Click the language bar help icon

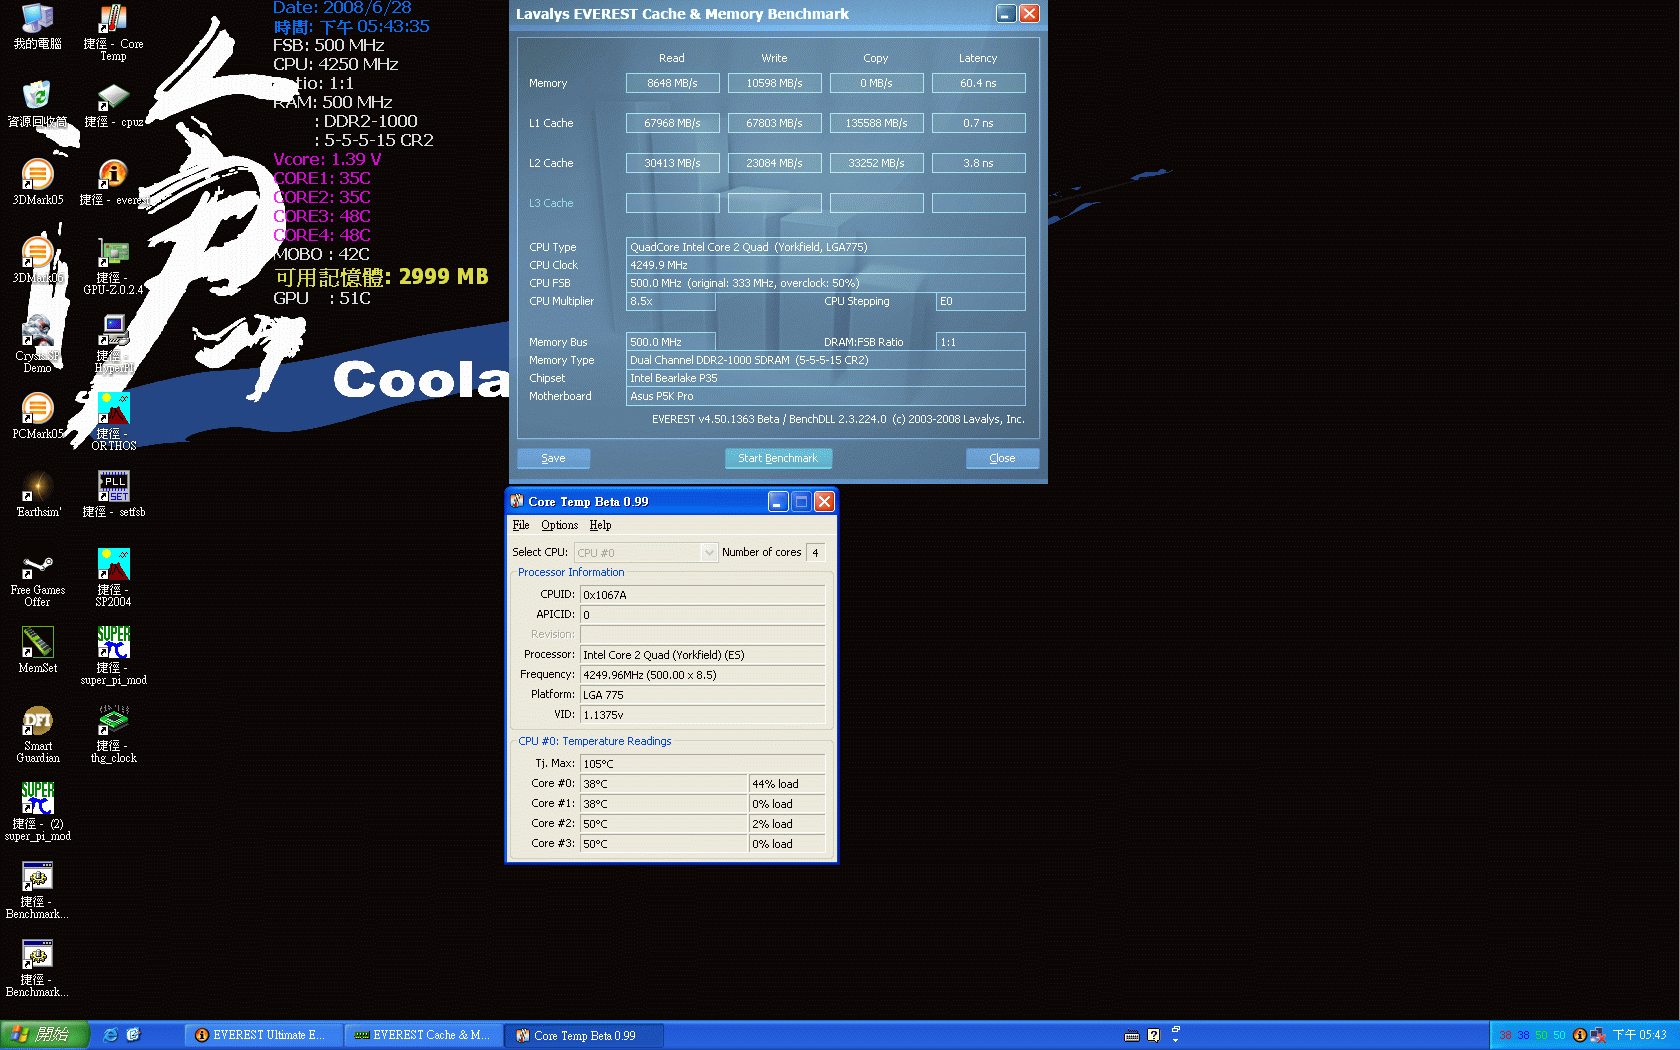coord(1153,1035)
